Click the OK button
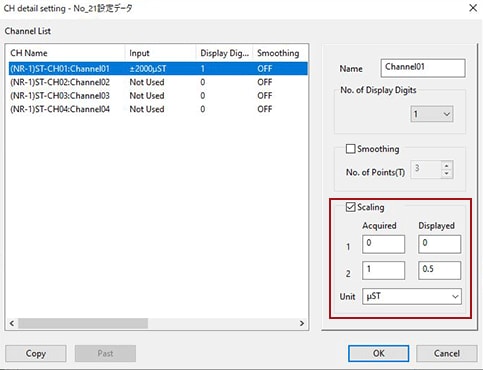The width and height of the screenshot is (483, 370). [x=378, y=353]
